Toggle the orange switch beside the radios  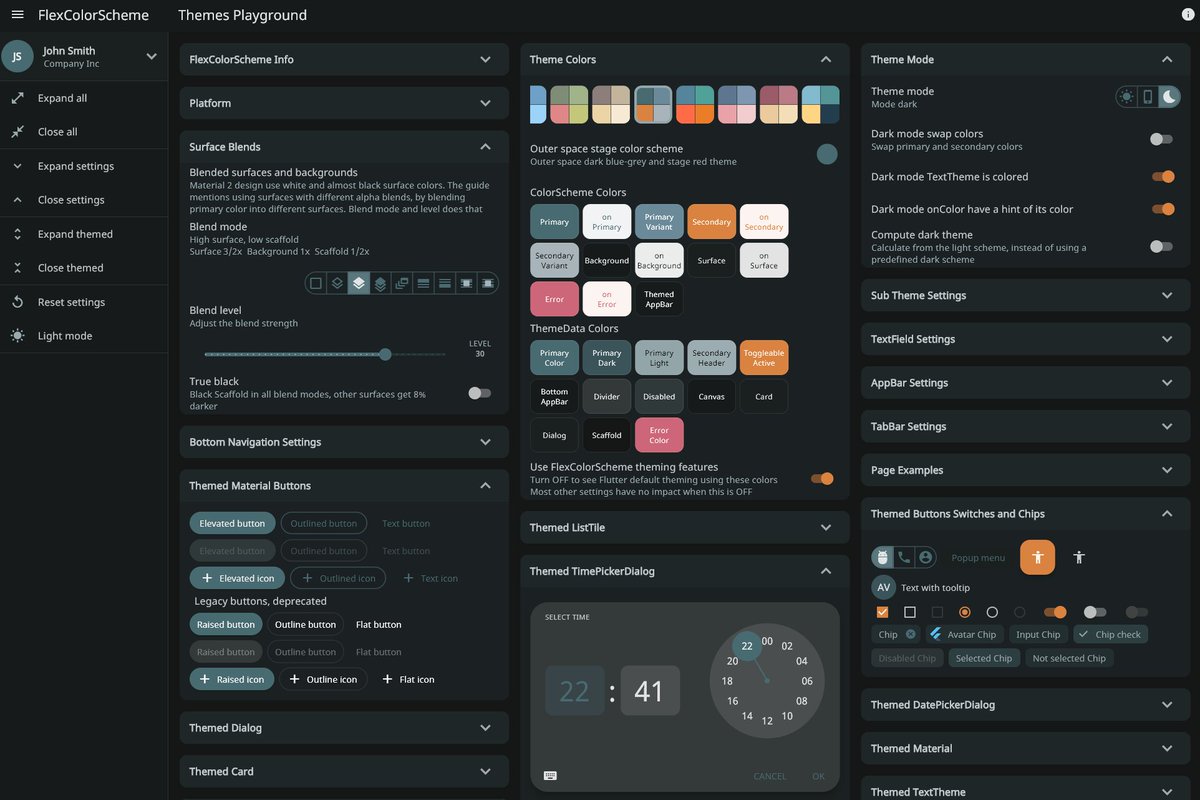[1055, 612]
